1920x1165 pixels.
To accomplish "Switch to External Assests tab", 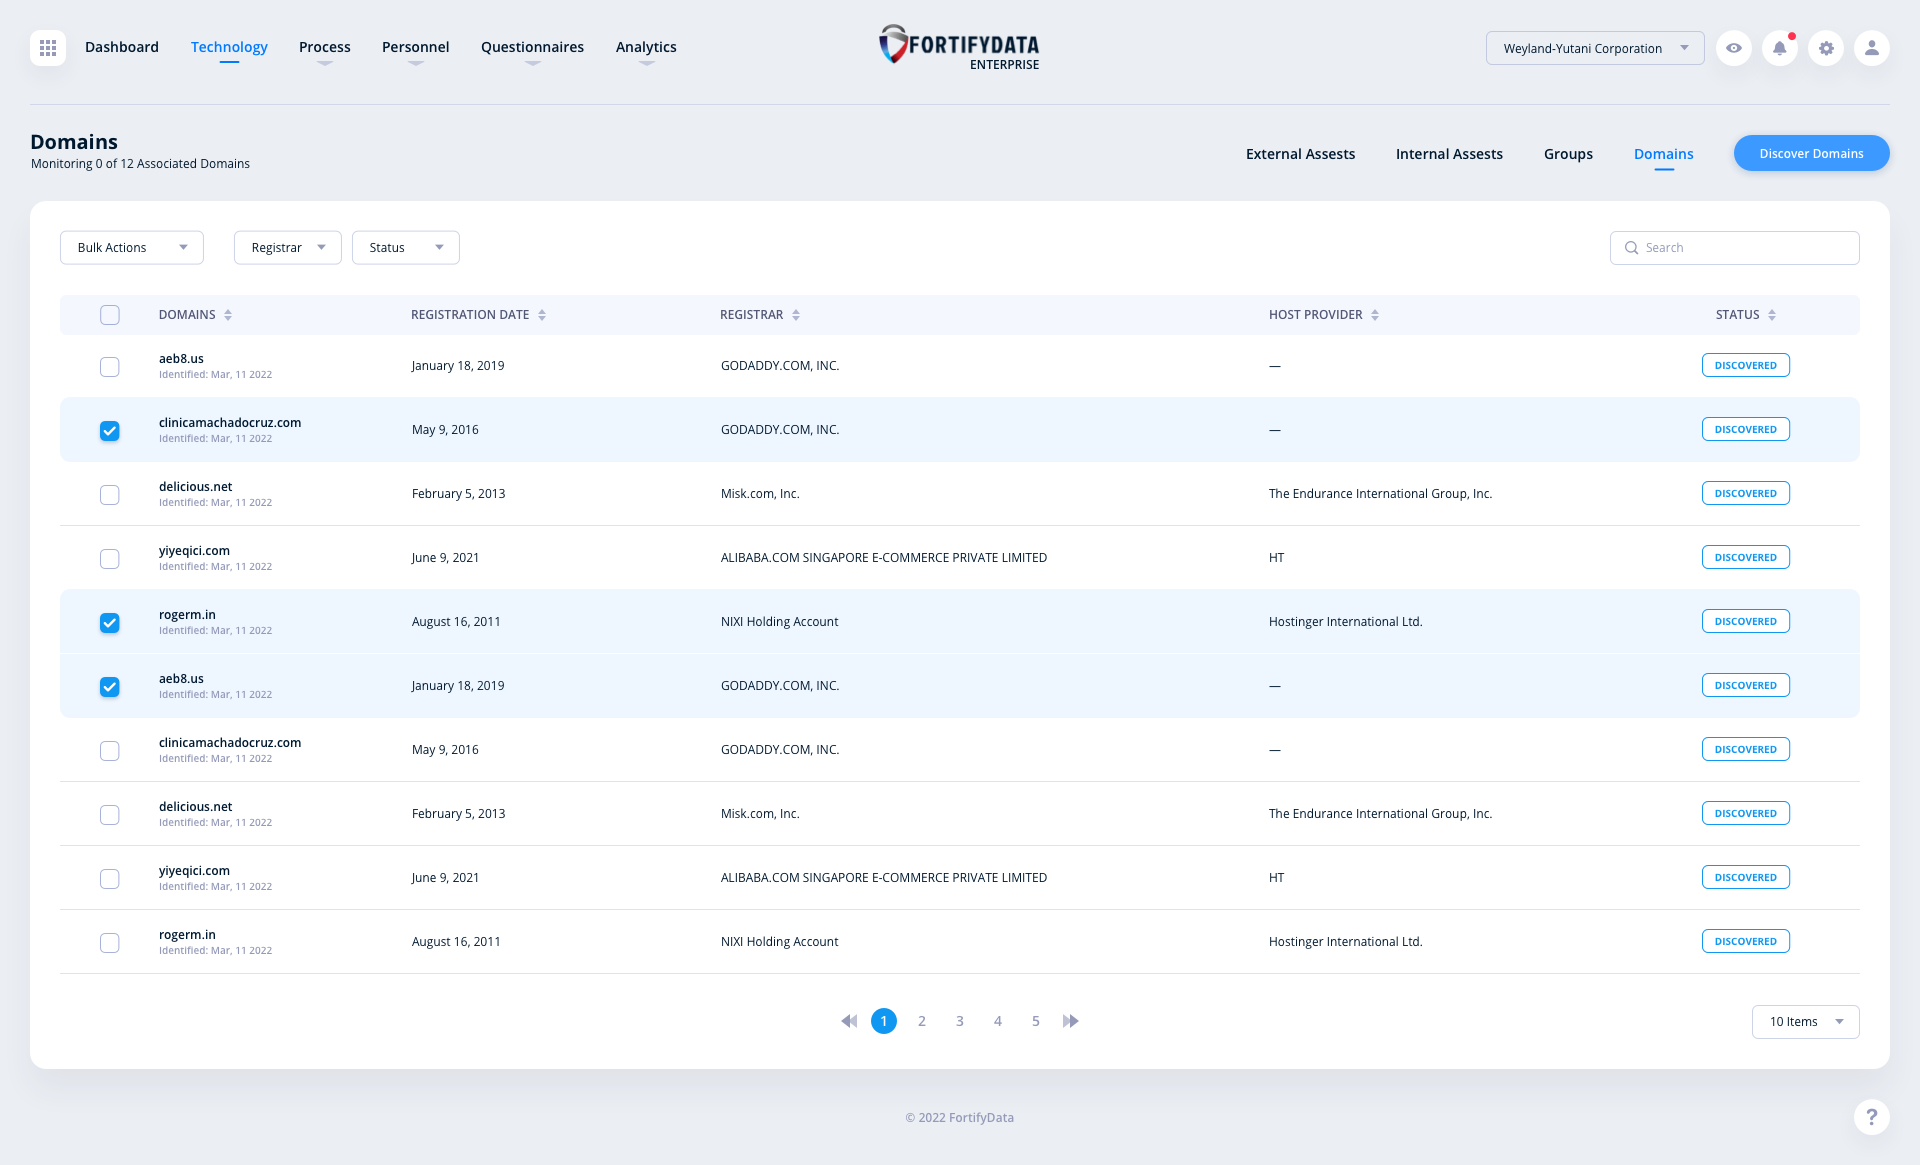I will coord(1300,154).
